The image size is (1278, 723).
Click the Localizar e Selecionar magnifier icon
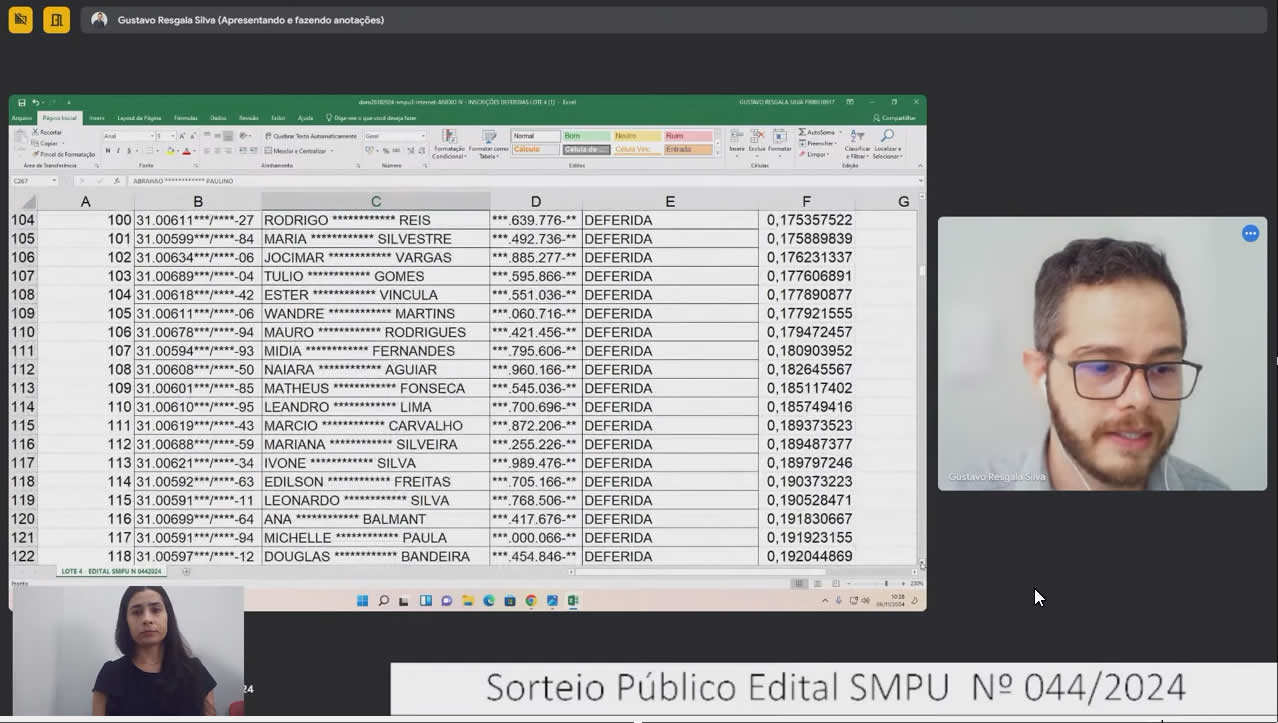click(x=887, y=136)
